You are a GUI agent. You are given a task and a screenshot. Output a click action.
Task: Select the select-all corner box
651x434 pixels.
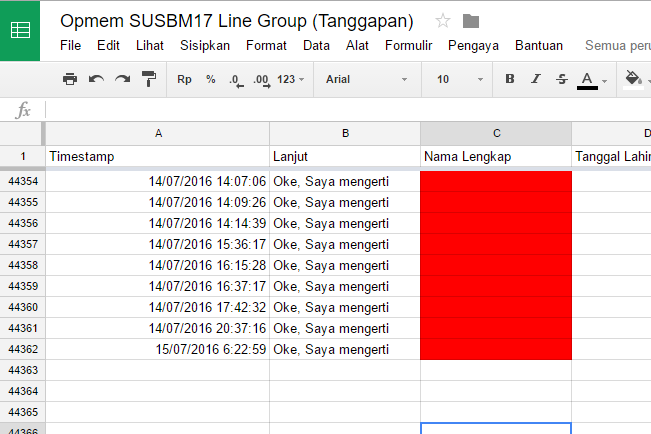click(22, 133)
